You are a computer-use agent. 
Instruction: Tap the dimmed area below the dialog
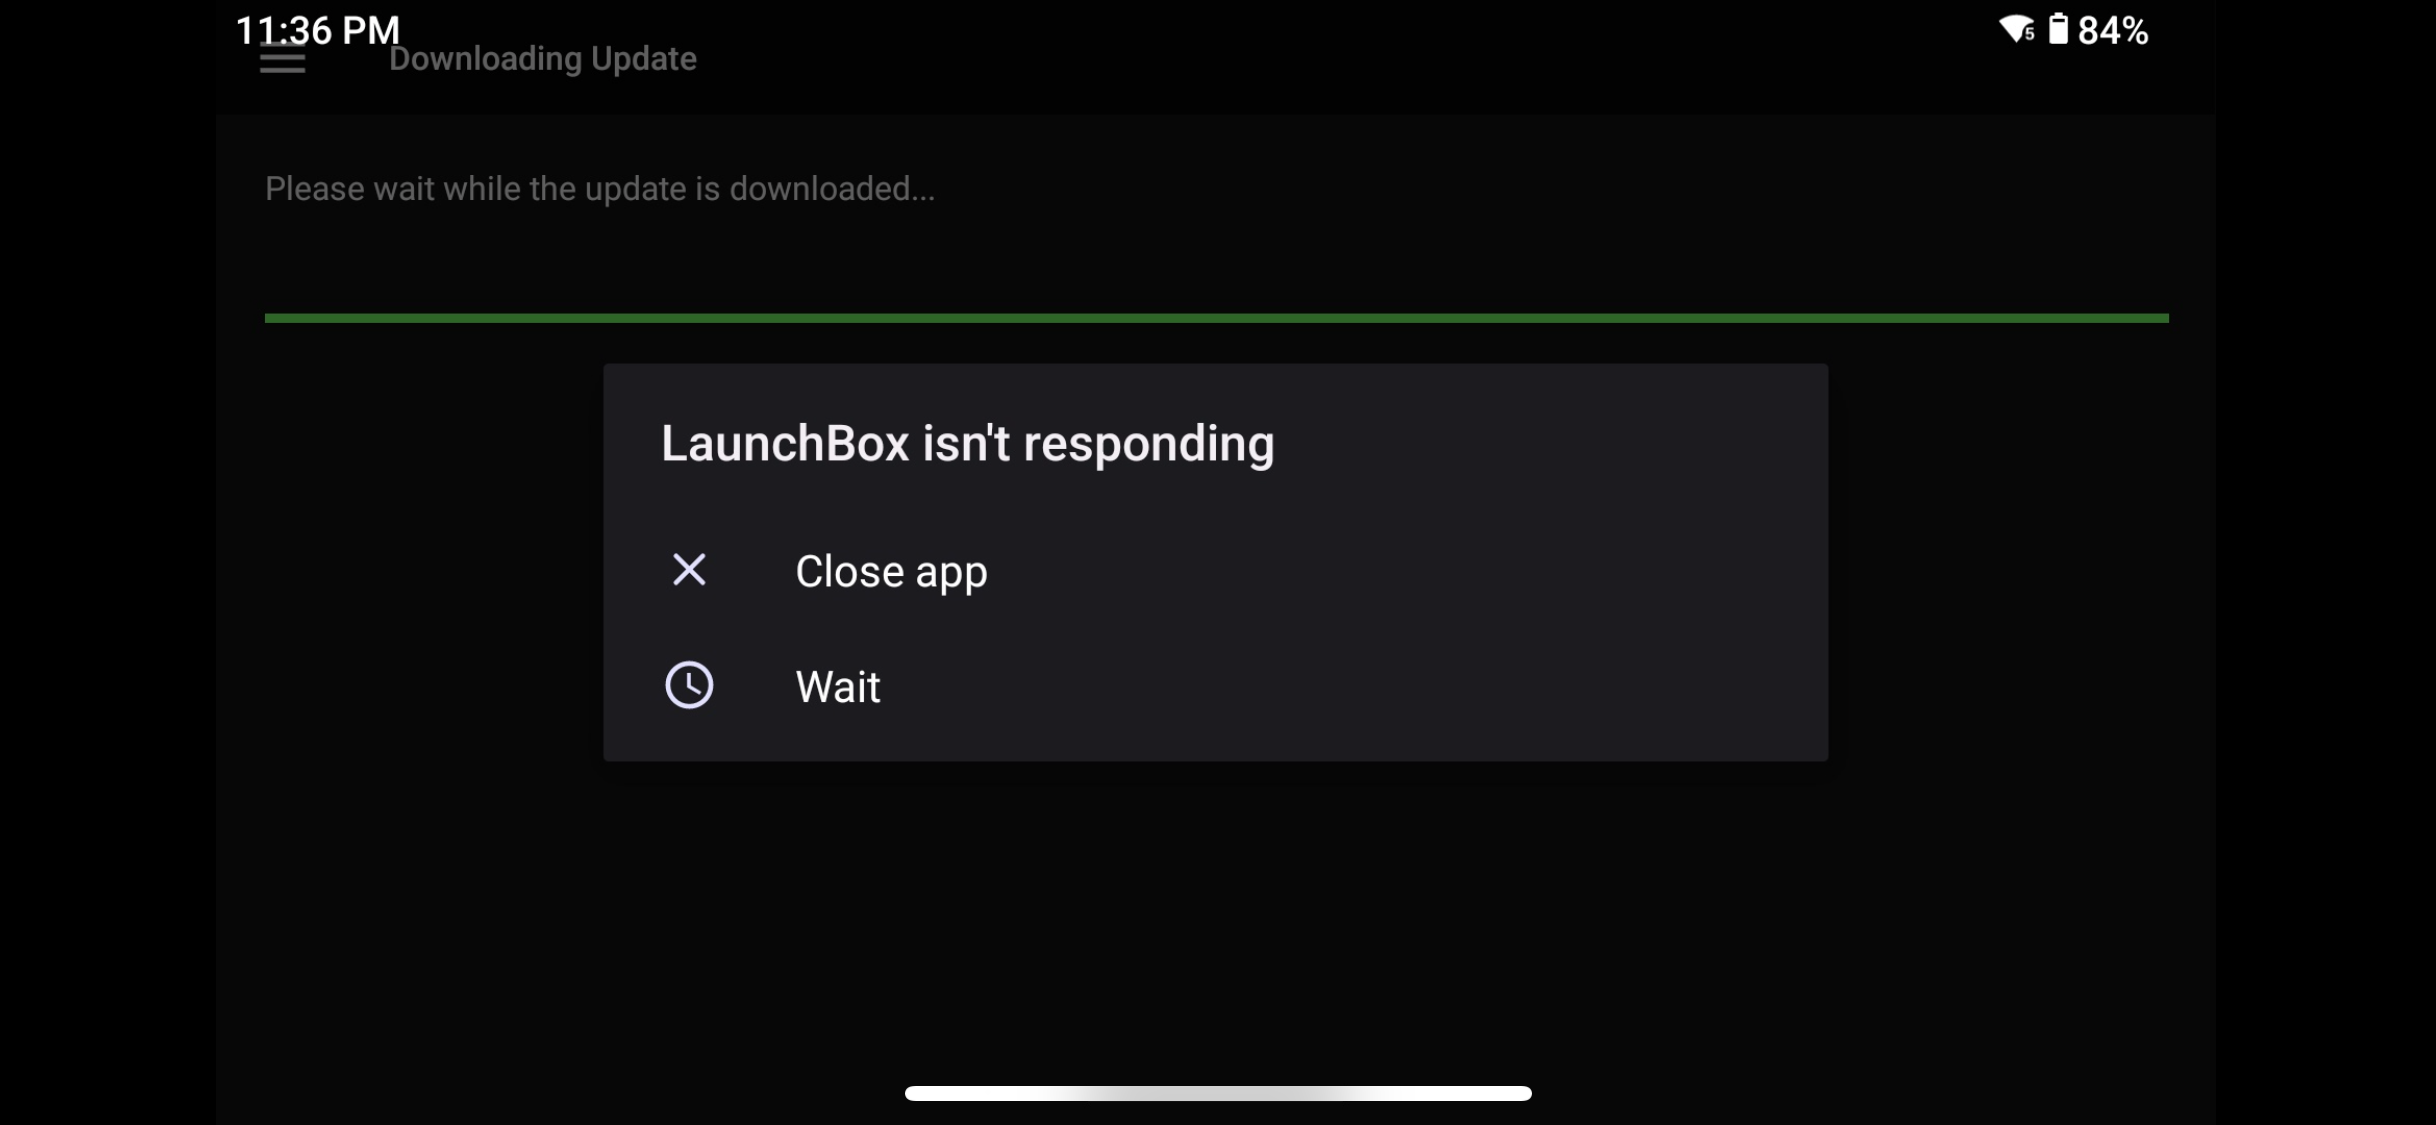[1216, 920]
